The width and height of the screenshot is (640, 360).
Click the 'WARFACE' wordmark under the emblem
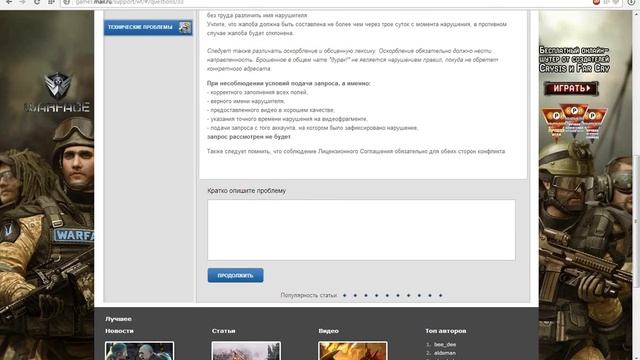click(x=57, y=108)
